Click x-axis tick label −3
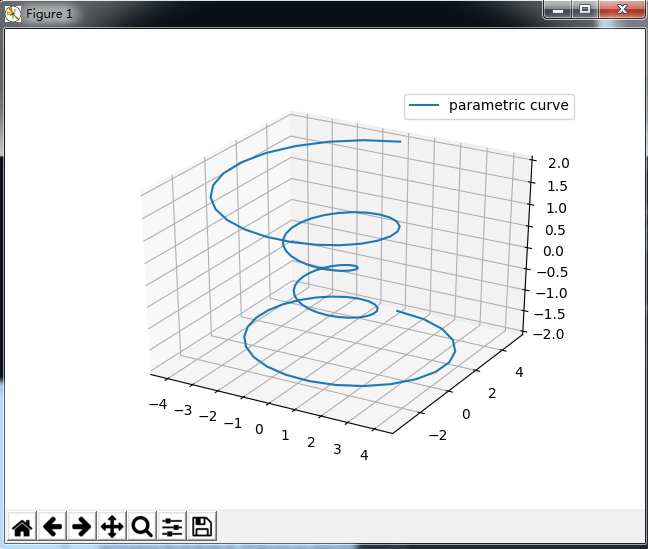This screenshot has width=648, height=549. pos(183,410)
